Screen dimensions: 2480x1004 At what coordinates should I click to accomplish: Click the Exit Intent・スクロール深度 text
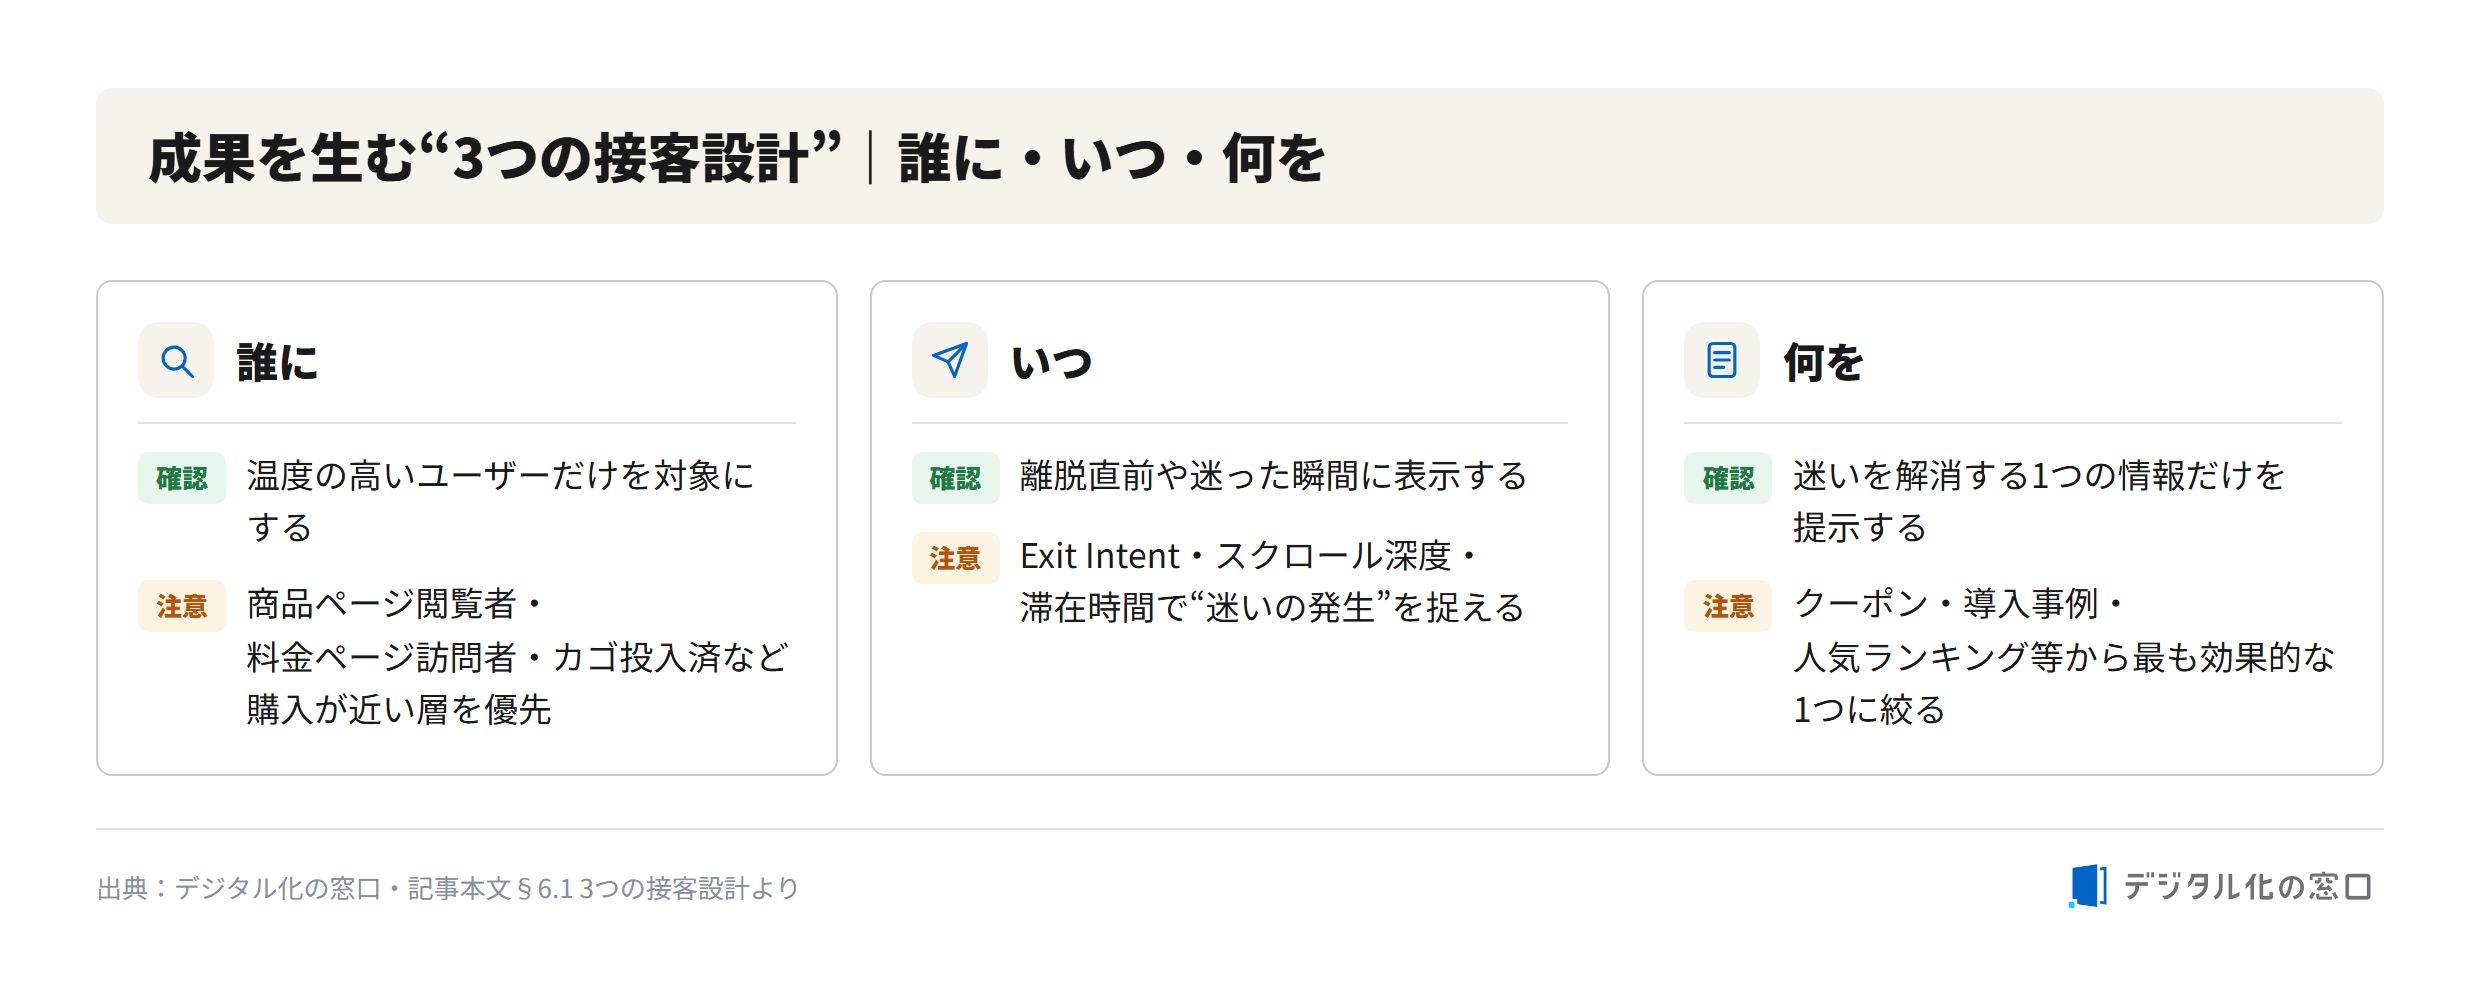click(1247, 556)
